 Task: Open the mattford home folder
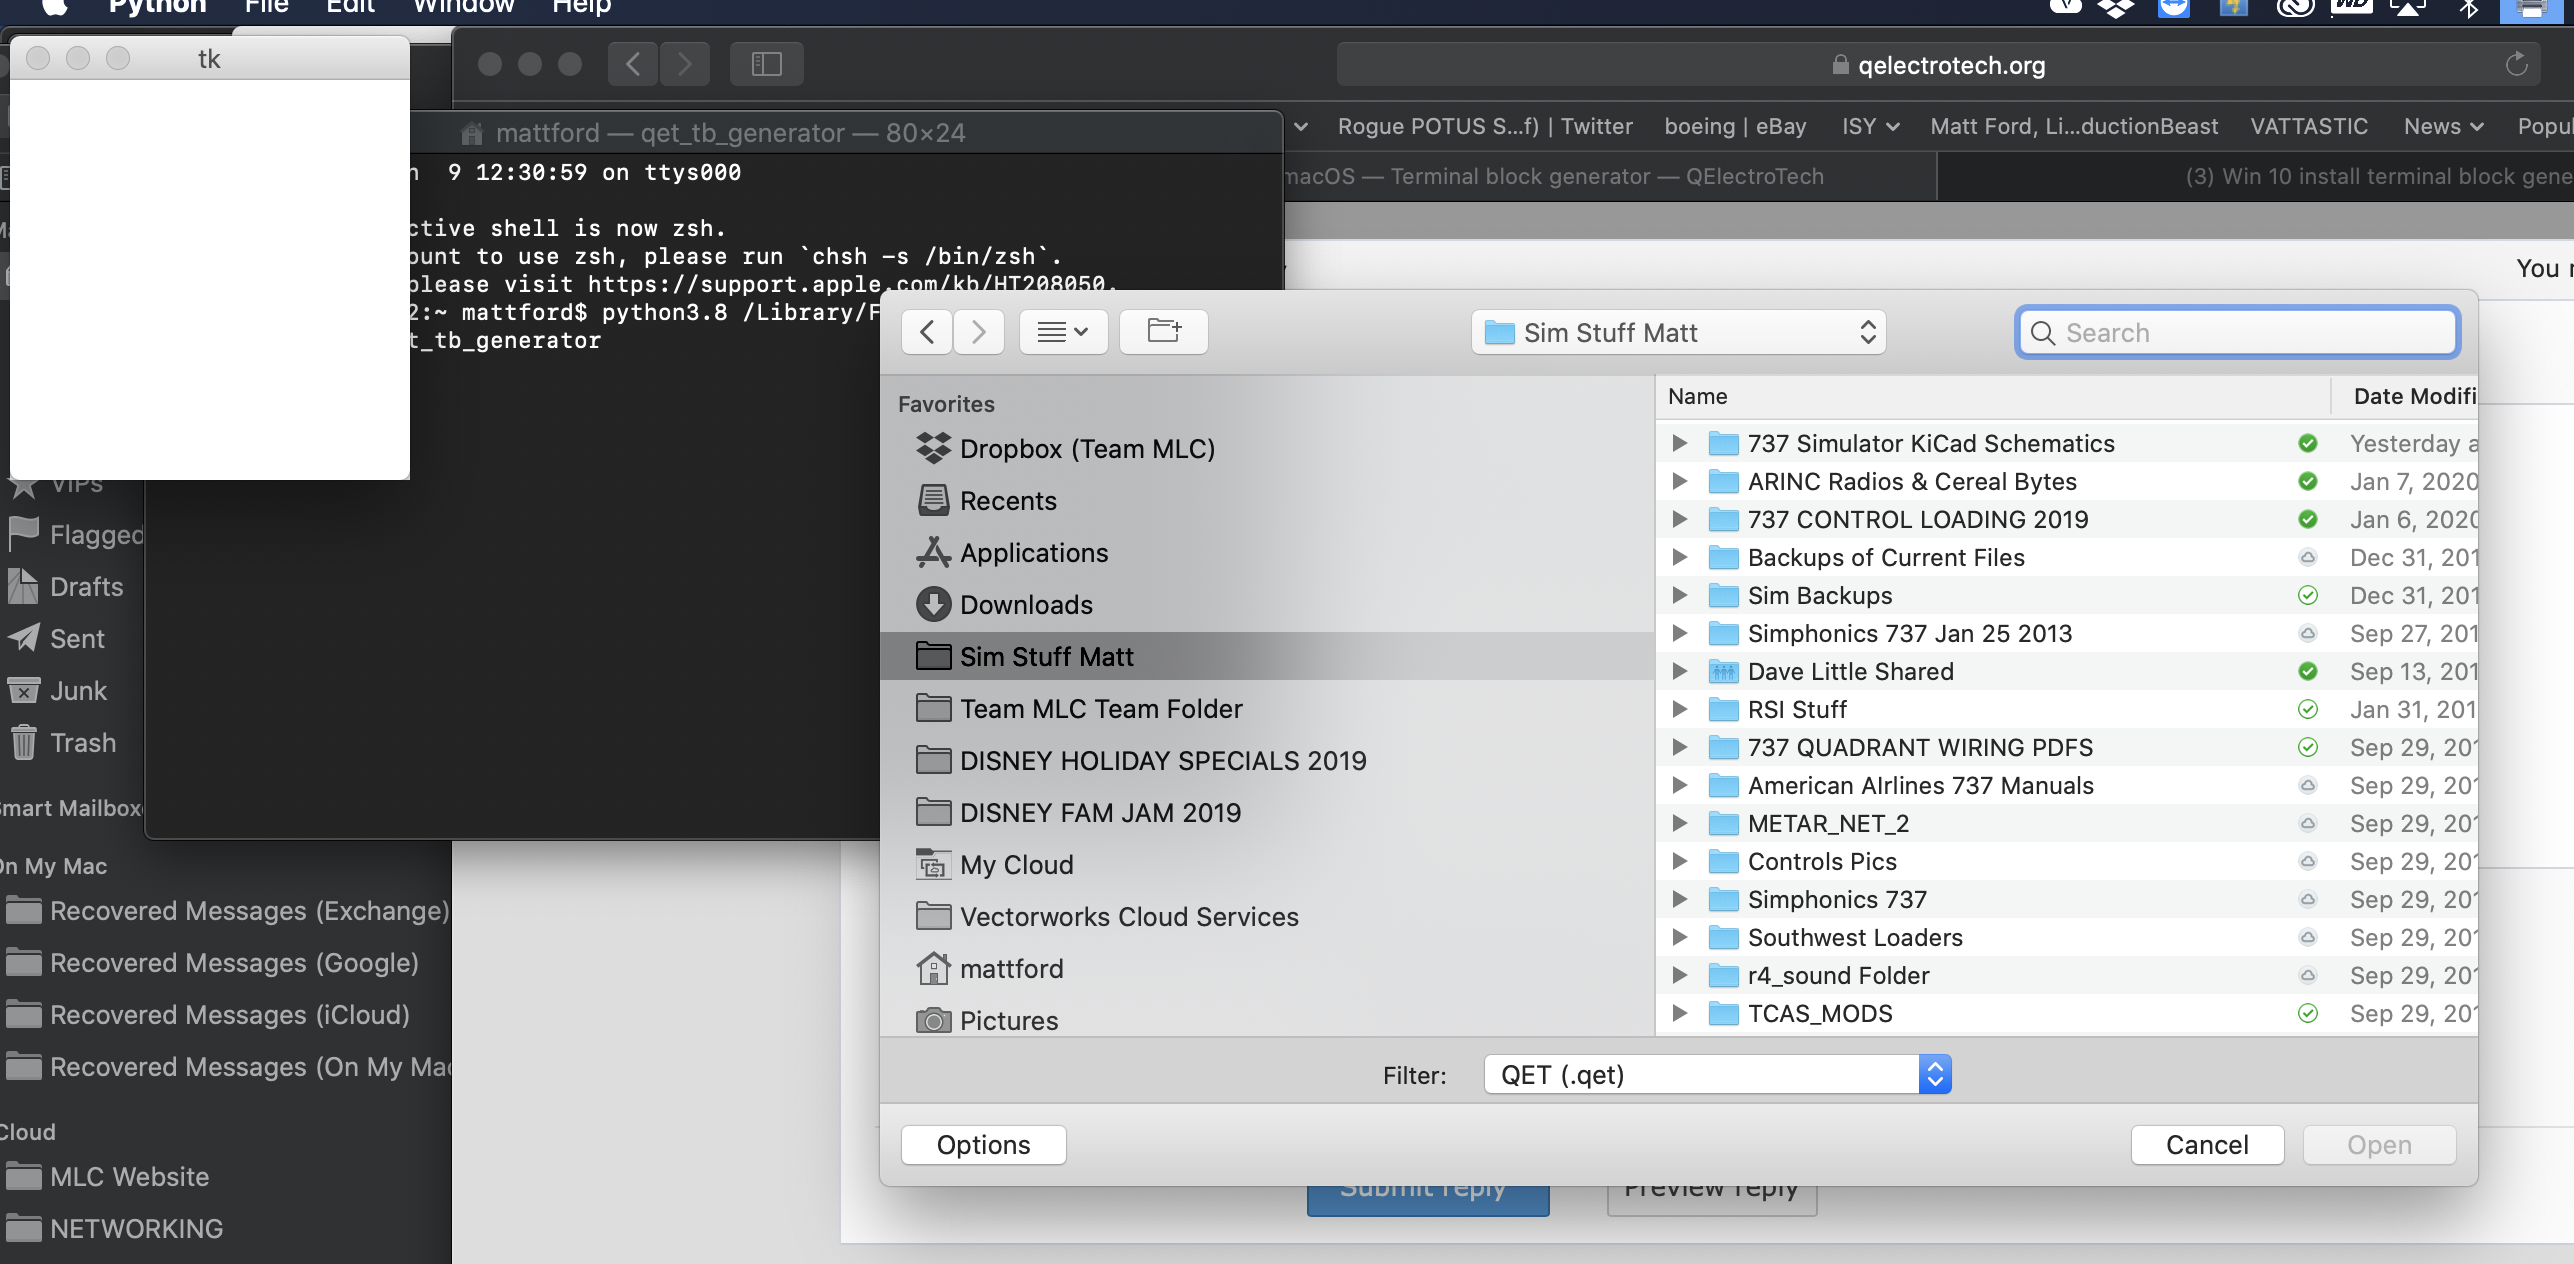[1010, 969]
